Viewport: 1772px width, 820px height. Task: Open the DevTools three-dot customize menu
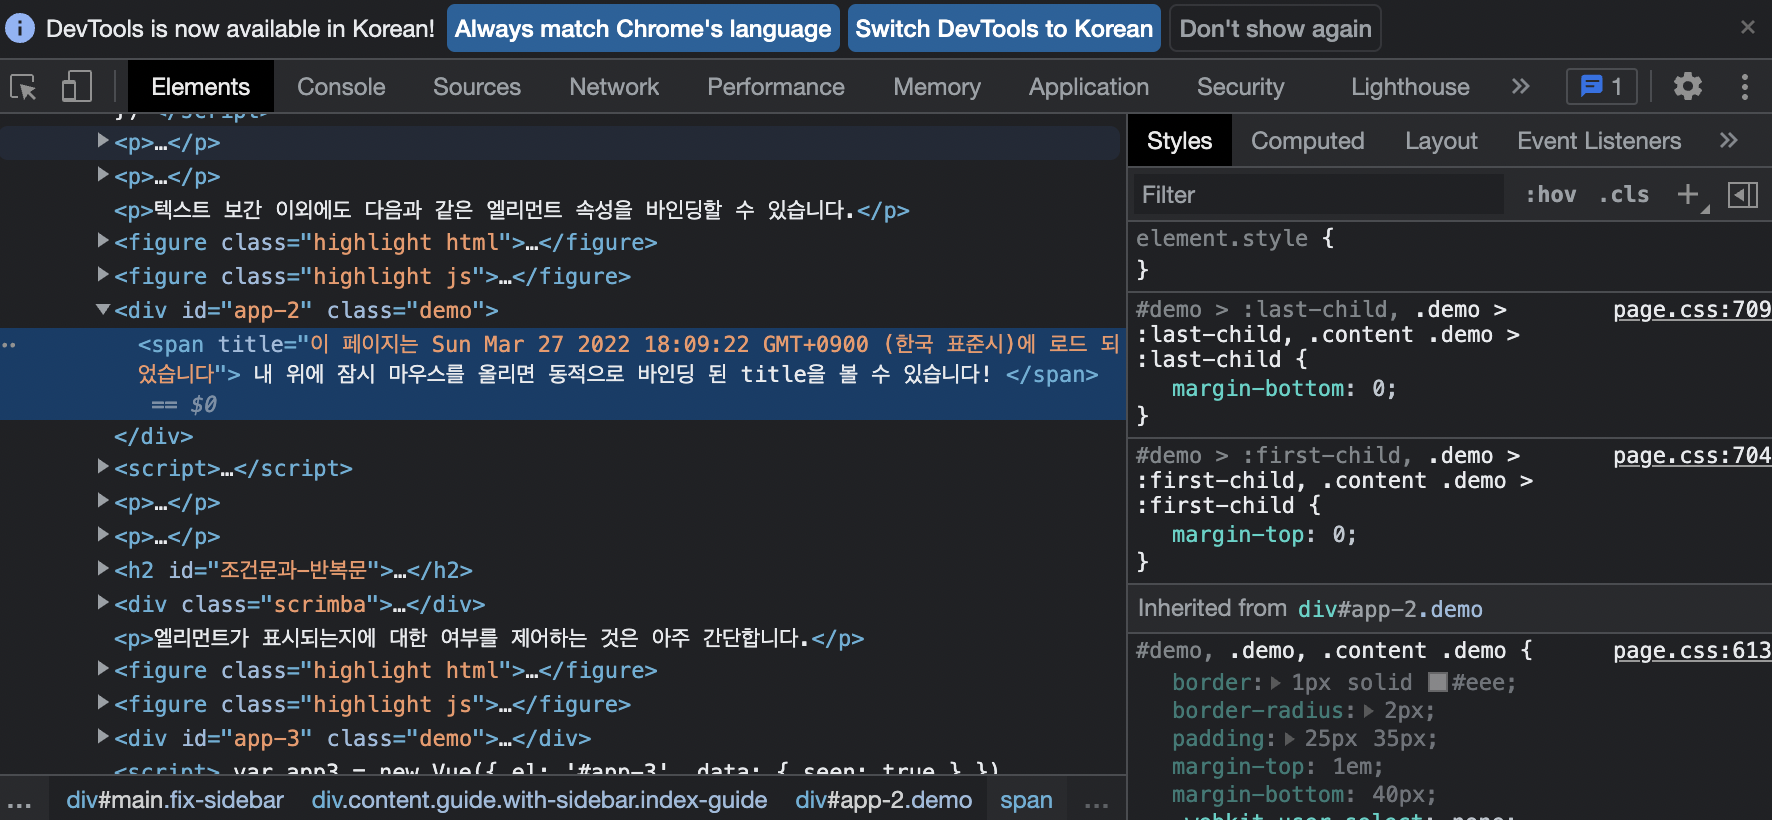1745,87
